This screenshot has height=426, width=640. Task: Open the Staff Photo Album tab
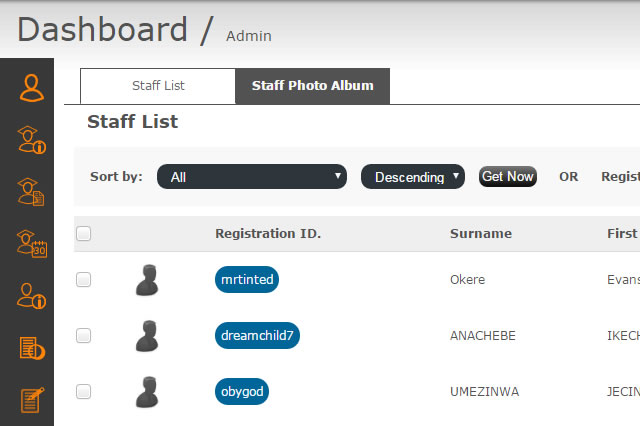tap(312, 86)
